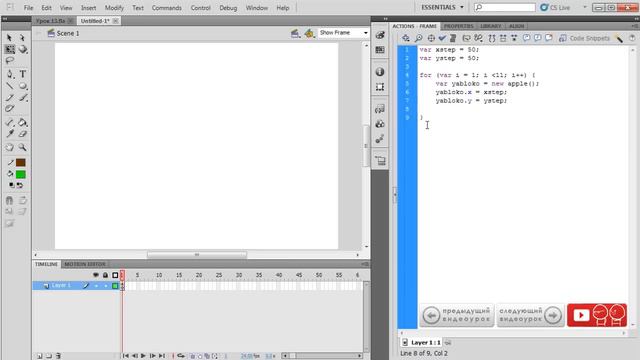Image resolution: width=640 pixels, height=360 pixels.
Task: Click New Layer icon in timeline
Action: point(40,356)
